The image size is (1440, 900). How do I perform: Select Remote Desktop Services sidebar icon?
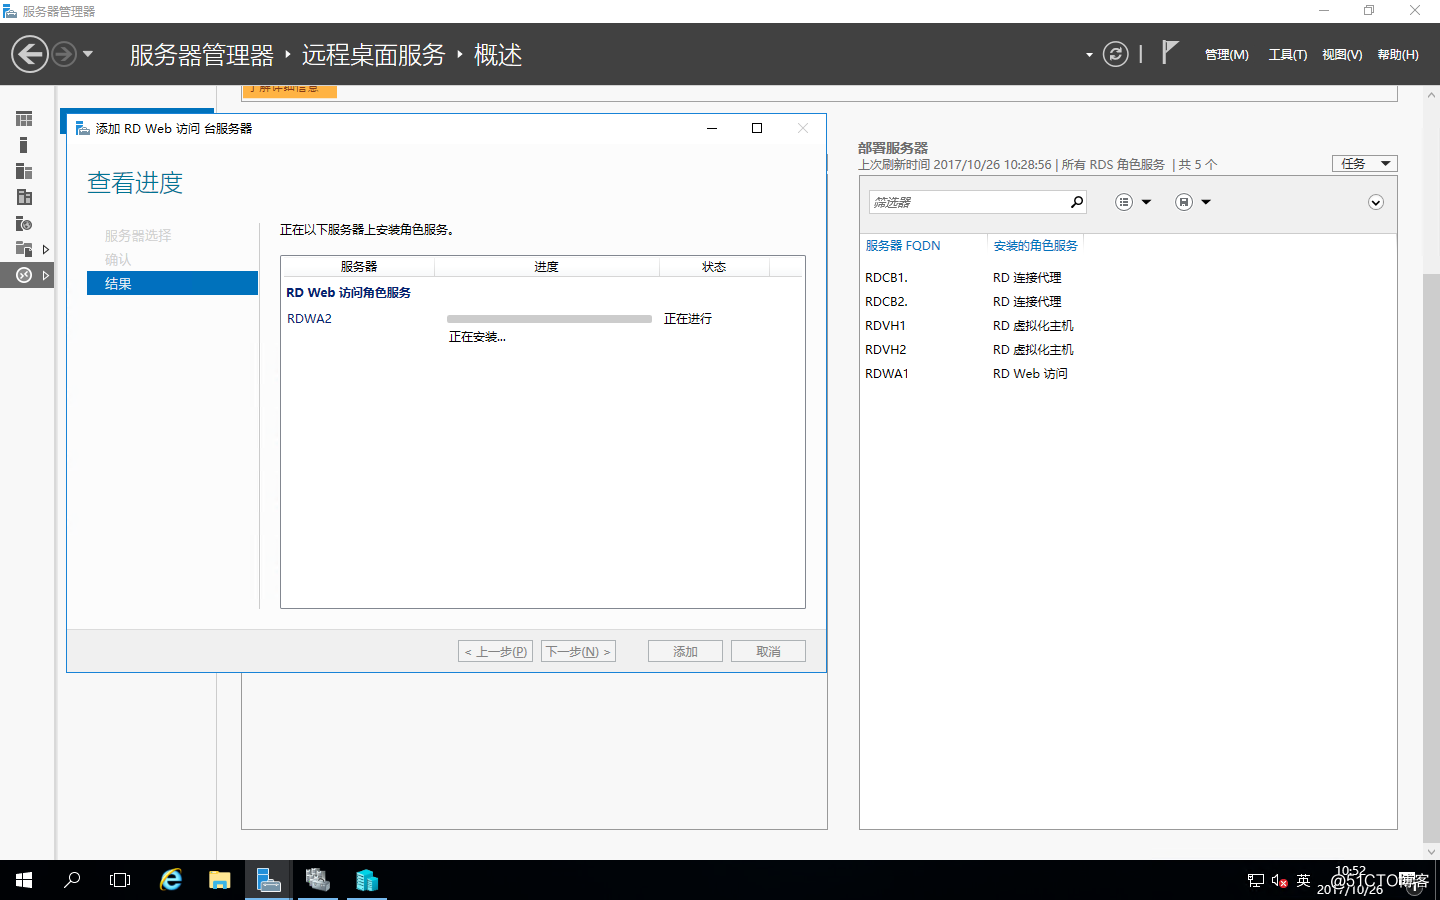click(24, 275)
